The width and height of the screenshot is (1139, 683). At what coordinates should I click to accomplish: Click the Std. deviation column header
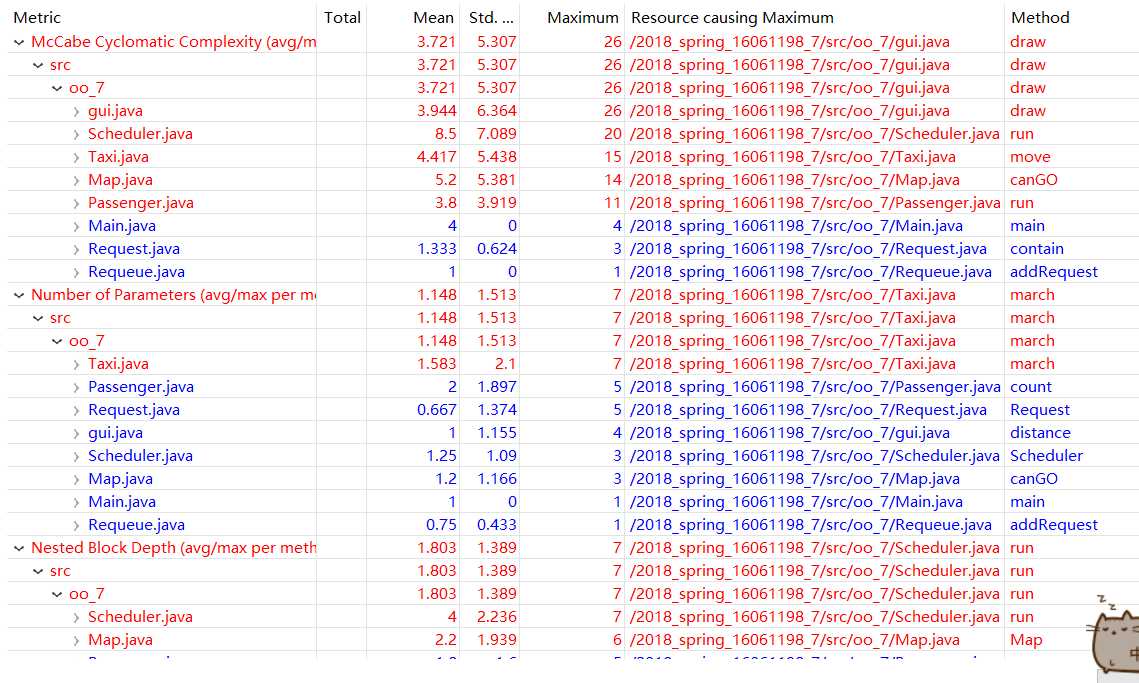[x=491, y=18]
